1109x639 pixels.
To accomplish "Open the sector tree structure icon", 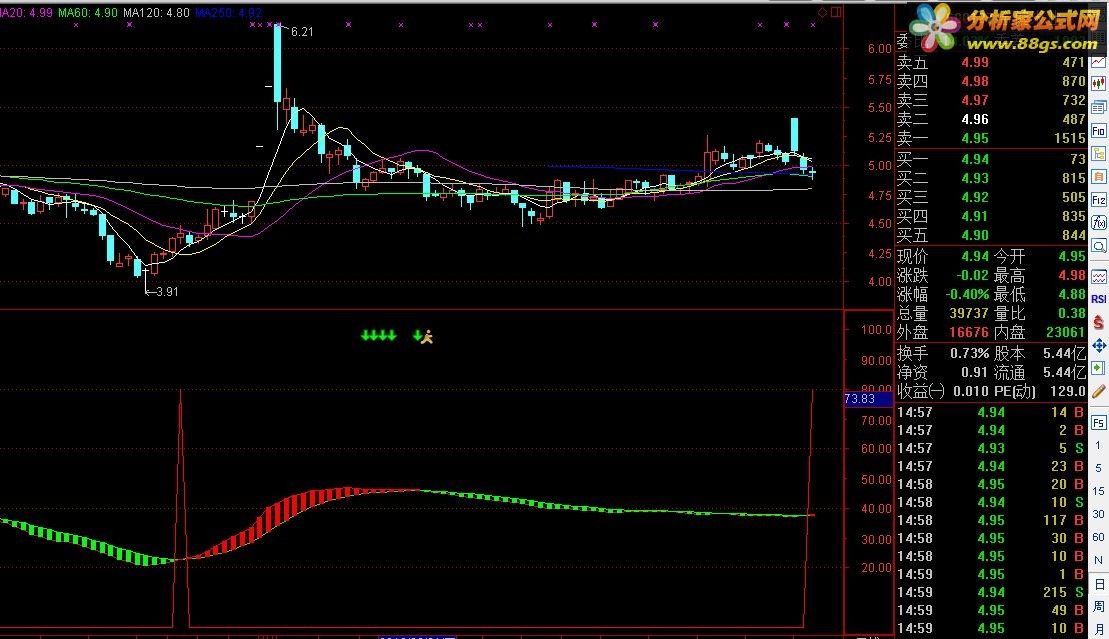I will coord(1098,154).
